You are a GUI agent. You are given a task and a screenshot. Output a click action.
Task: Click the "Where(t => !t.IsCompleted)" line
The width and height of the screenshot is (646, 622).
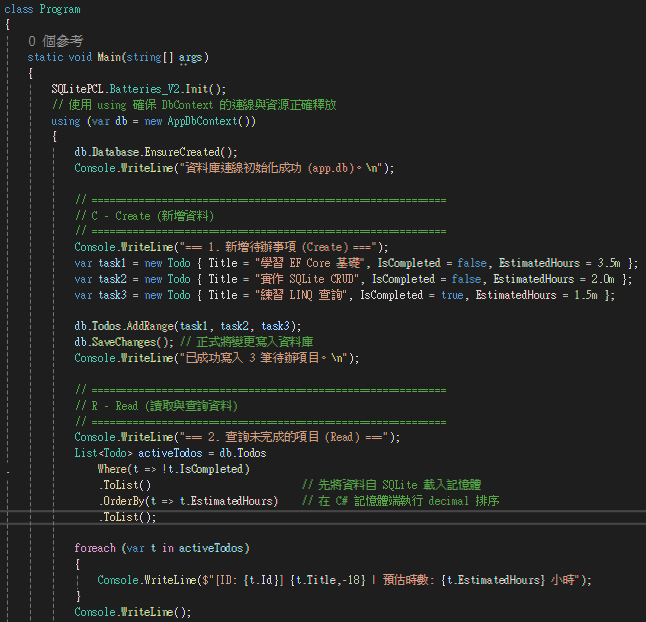pyautogui.click(x=173, y=469)
